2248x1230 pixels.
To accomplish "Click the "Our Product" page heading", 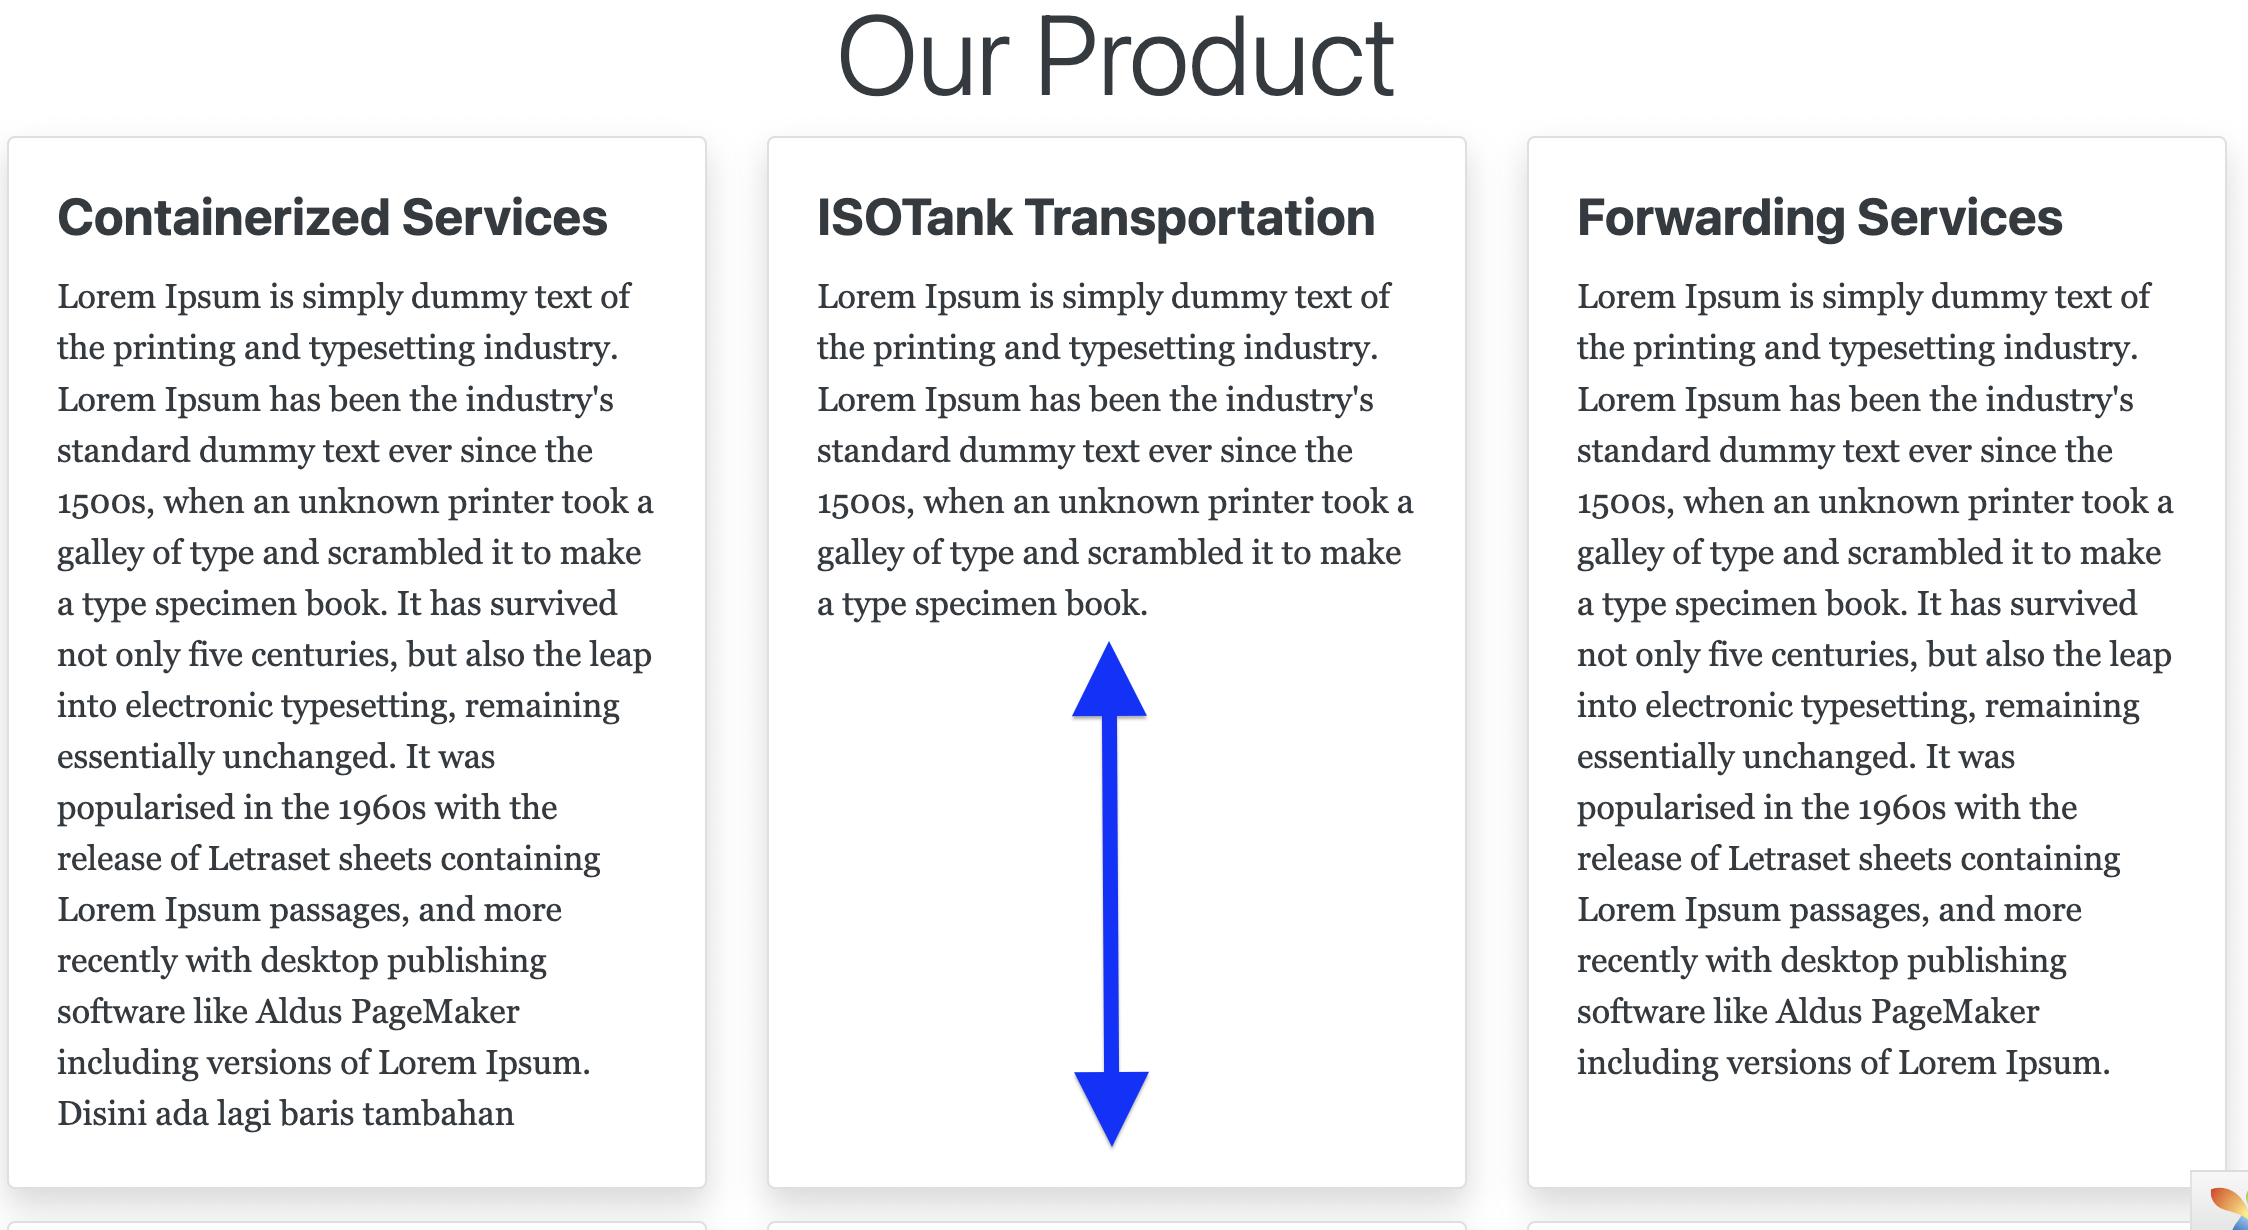I will coord(1115,58).
